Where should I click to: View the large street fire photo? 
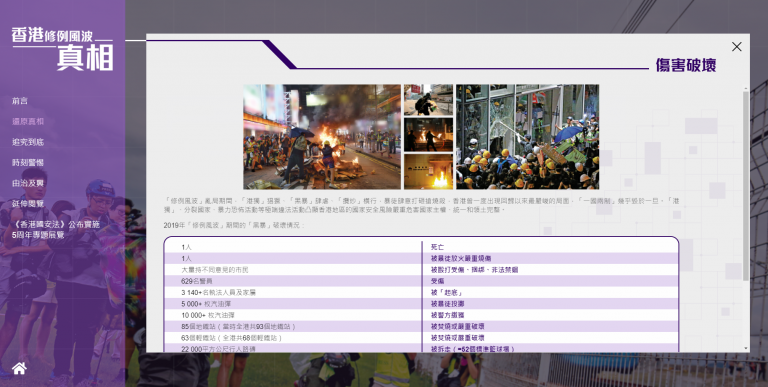point(322,137)
